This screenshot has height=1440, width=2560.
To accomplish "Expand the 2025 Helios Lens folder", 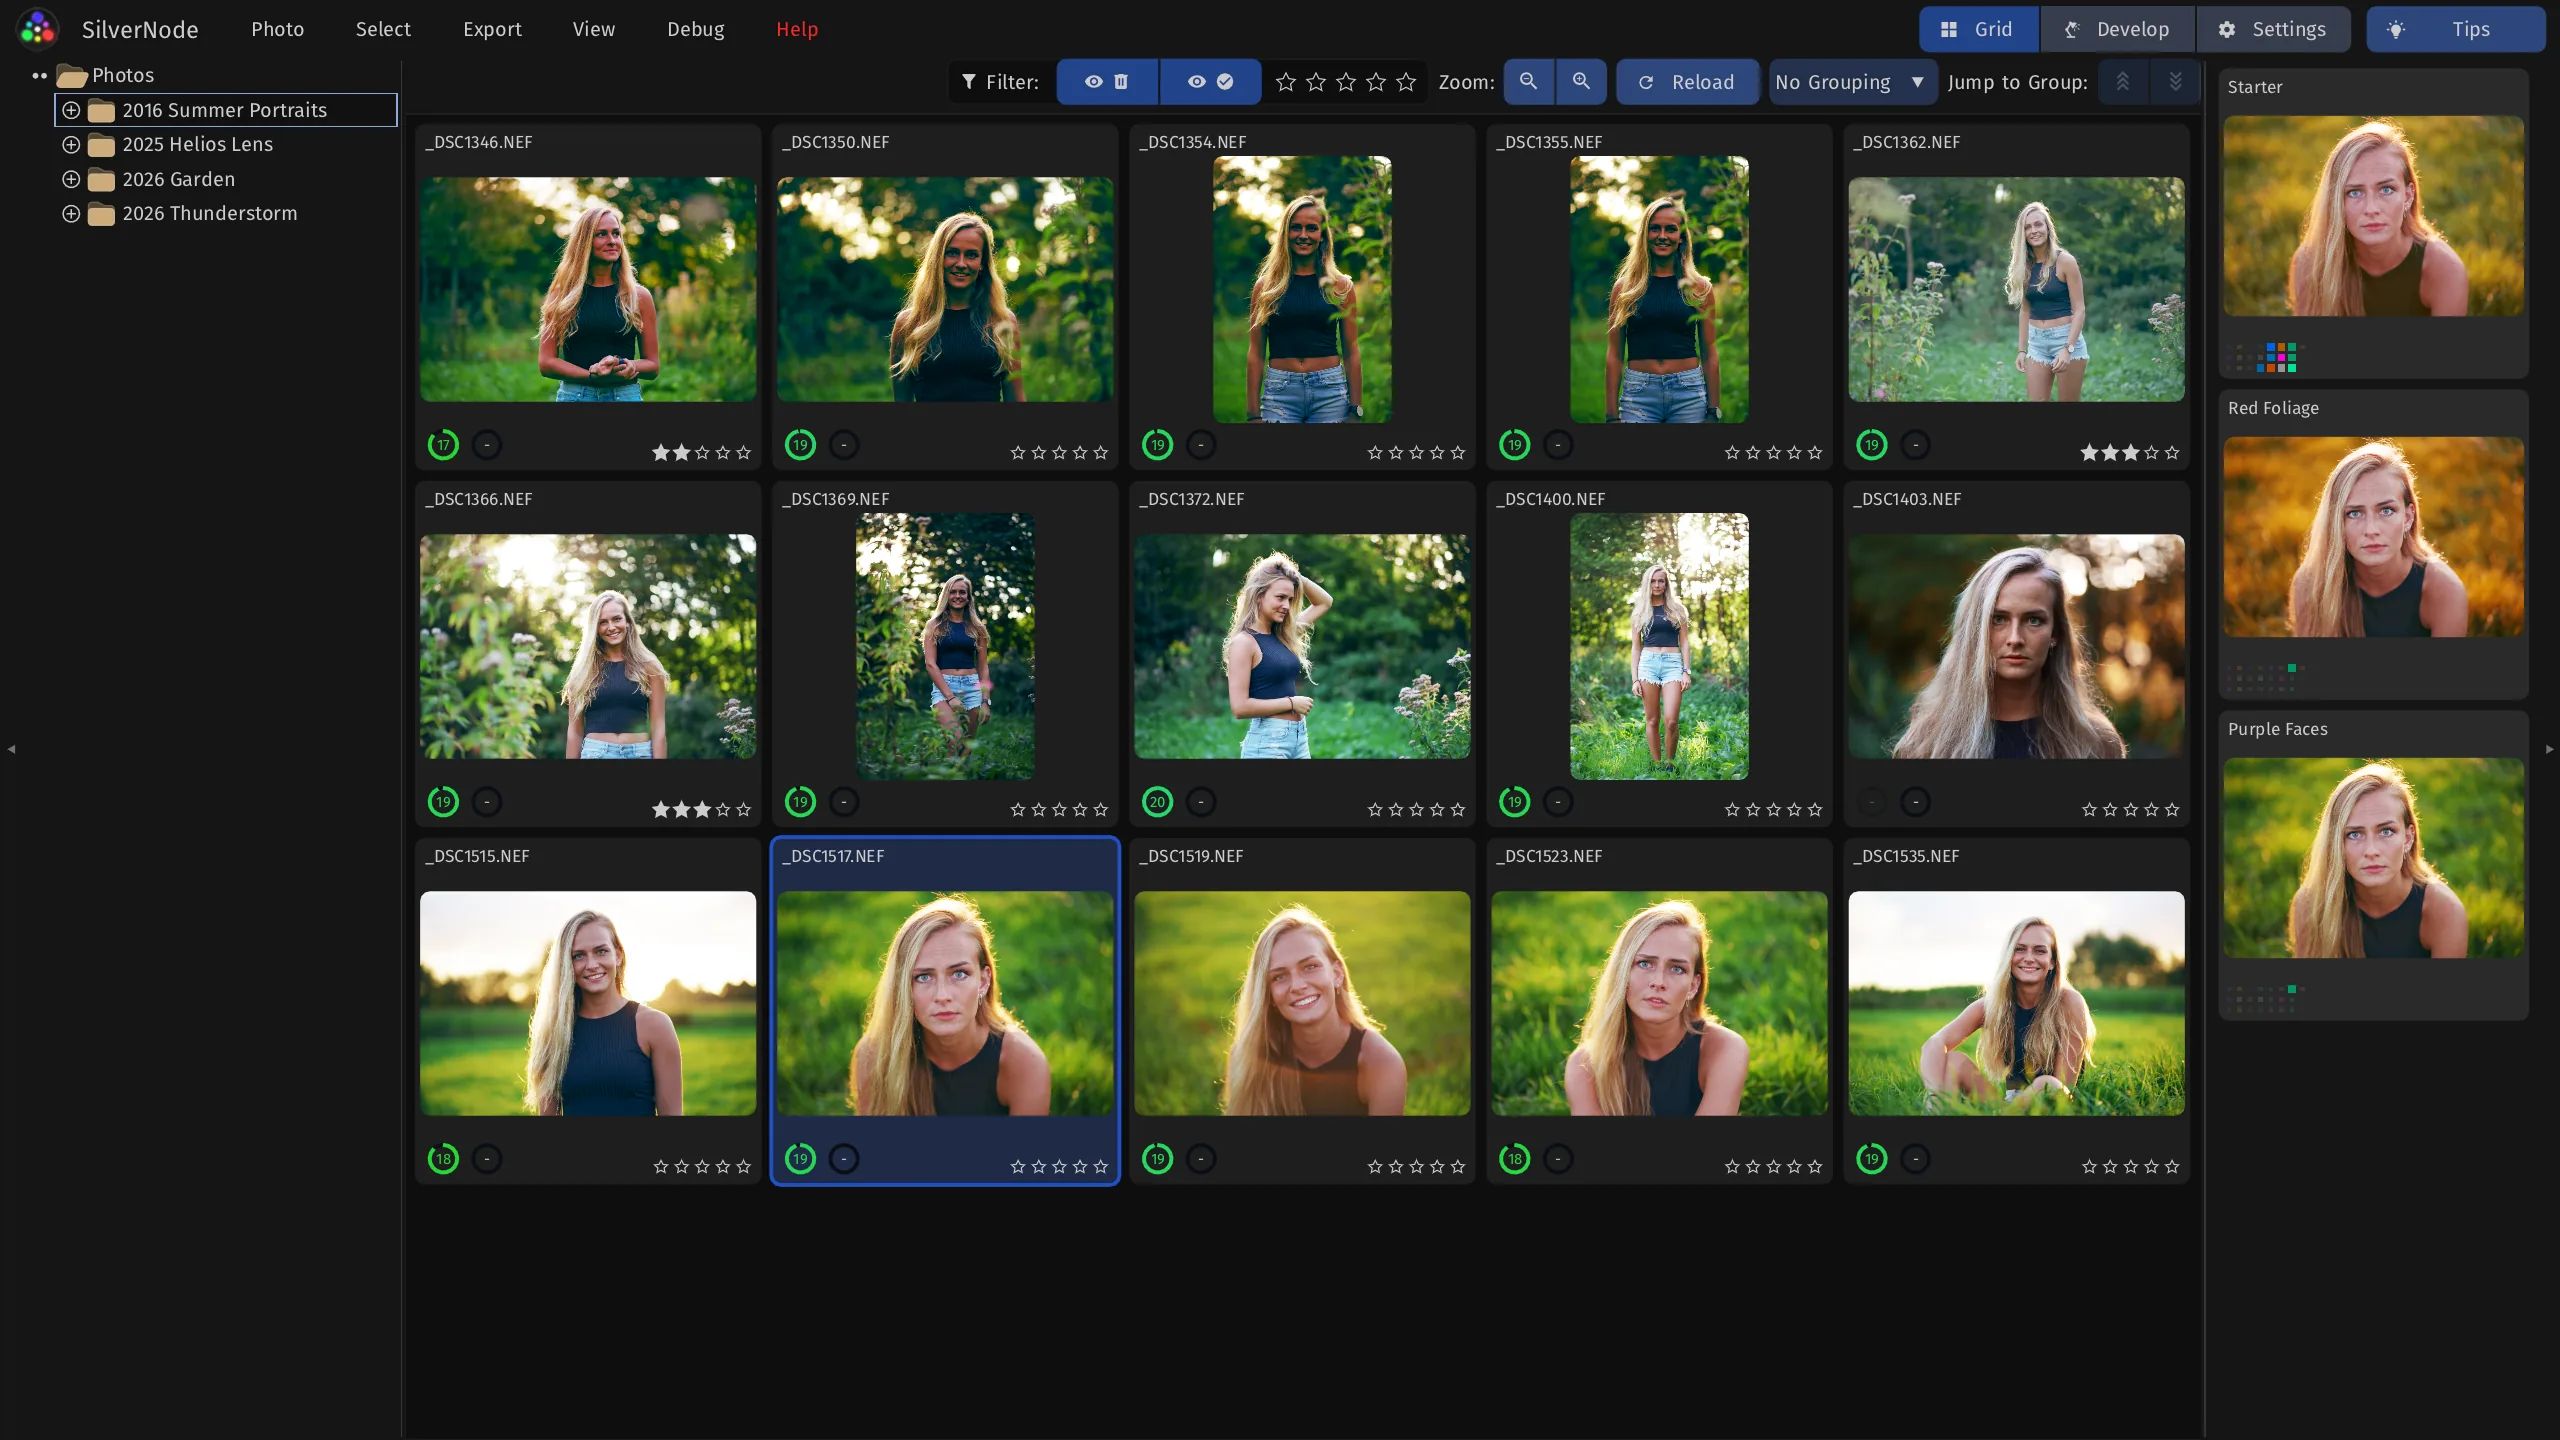I will [71, 145].
